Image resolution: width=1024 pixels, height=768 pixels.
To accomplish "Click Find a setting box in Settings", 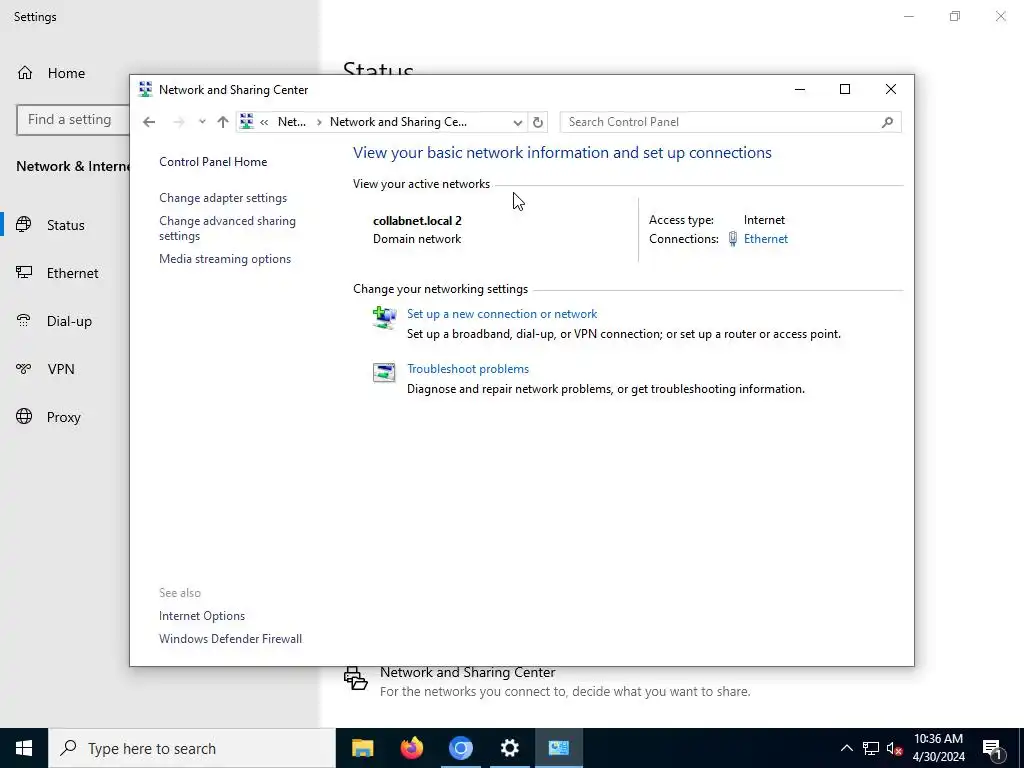I will click(72, 120).
